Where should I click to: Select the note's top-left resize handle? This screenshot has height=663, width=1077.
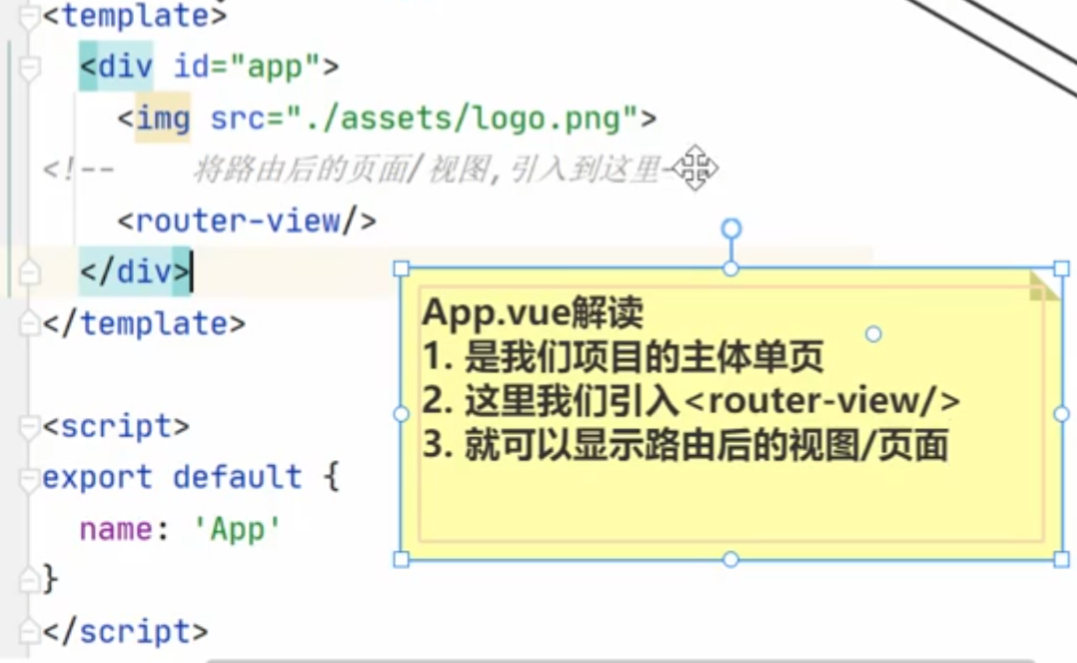point(401,268)
